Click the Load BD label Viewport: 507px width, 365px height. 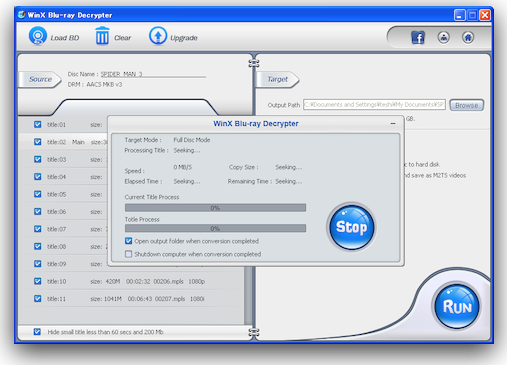pos(65,38)
